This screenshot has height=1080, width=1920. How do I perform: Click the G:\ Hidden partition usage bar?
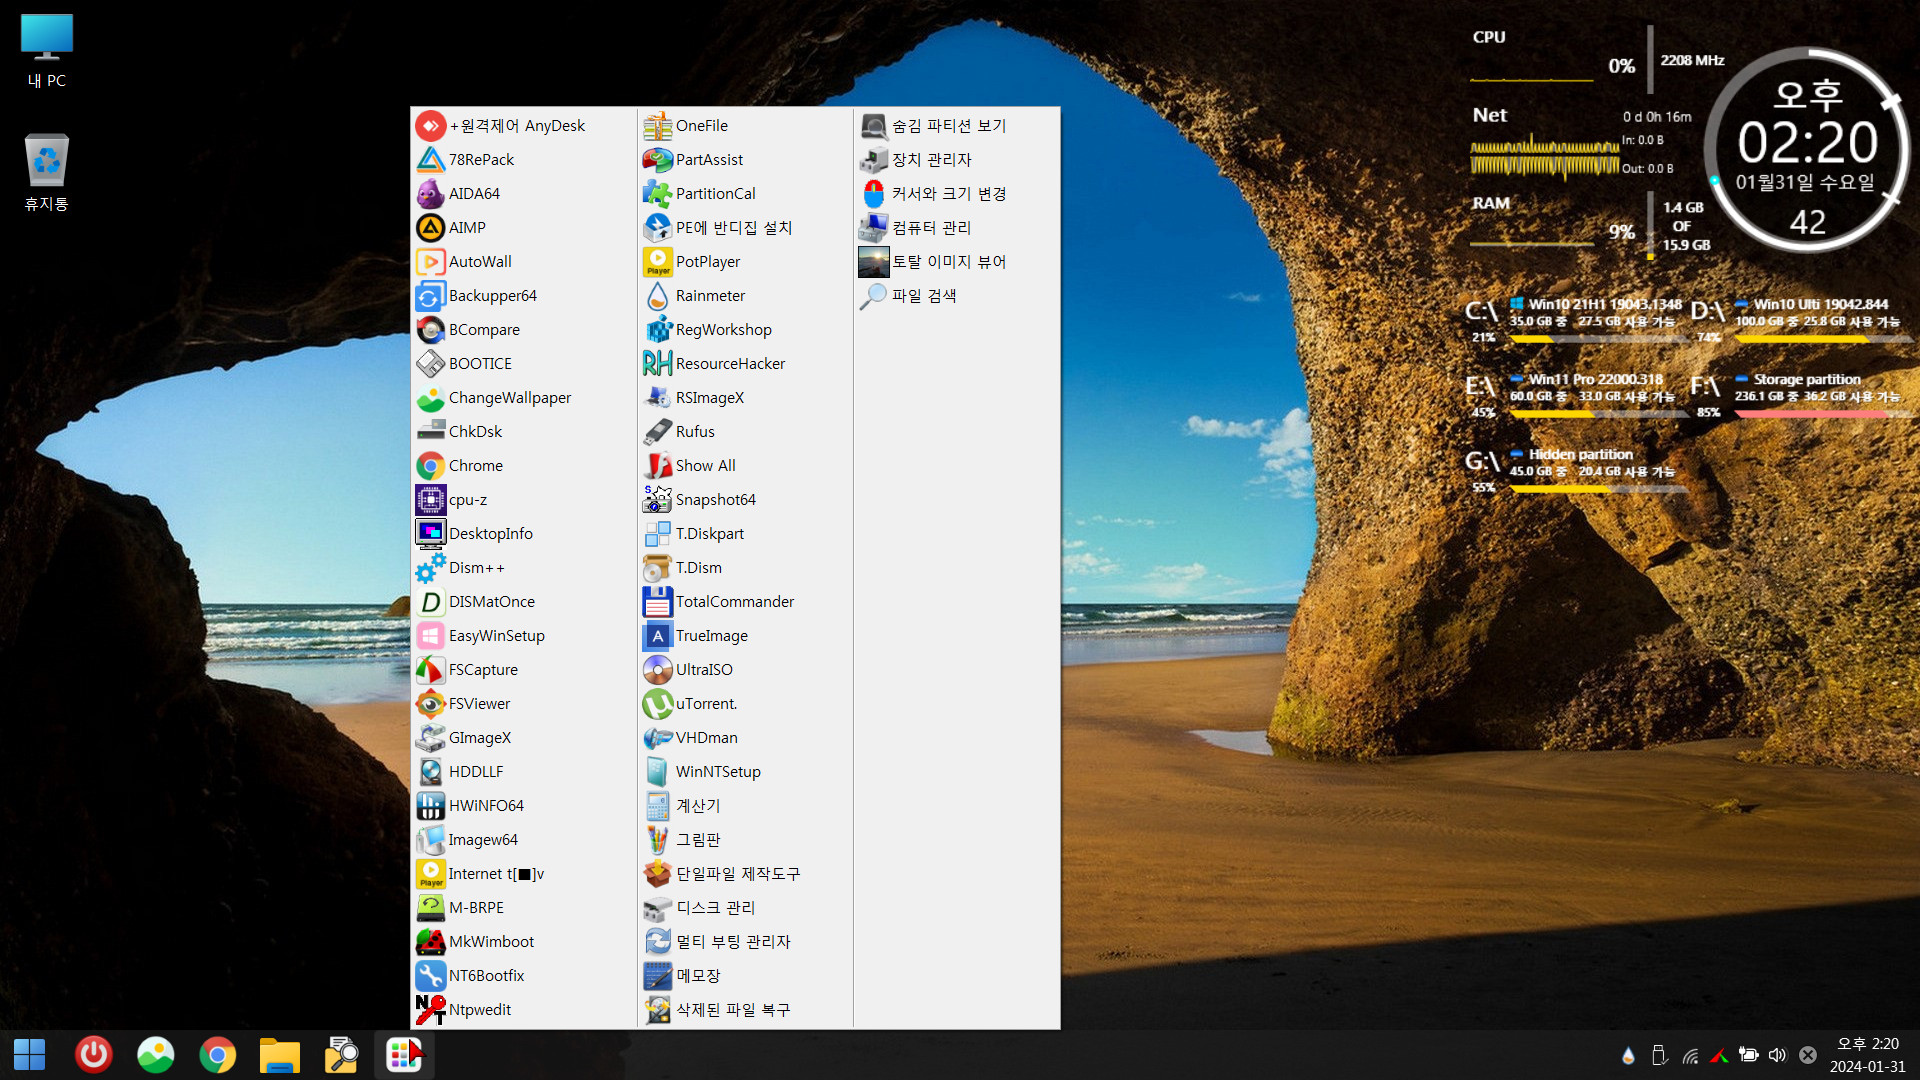(1598, 489)
